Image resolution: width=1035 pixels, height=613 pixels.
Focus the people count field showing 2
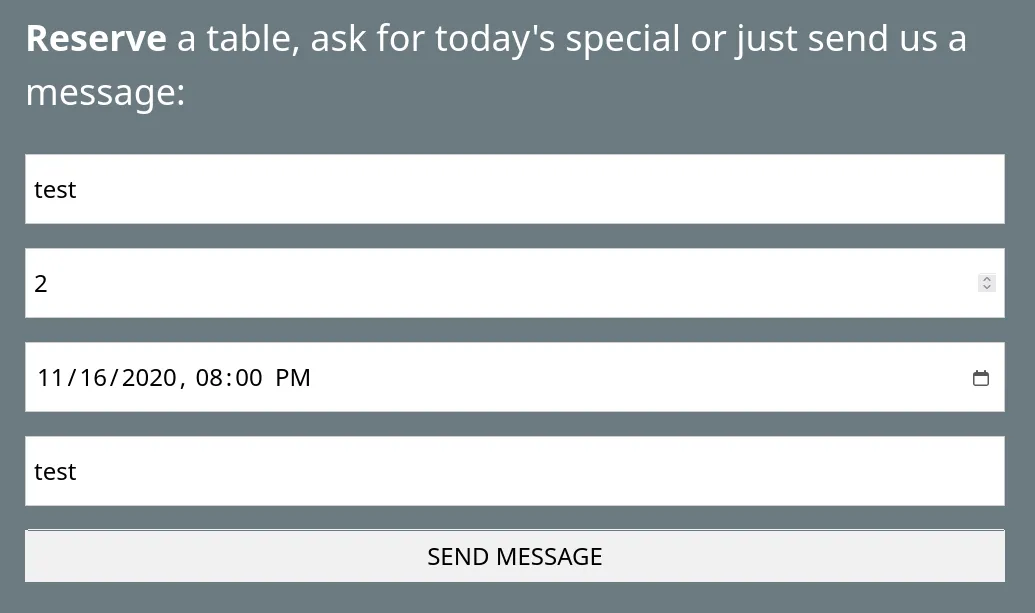coord(515,283)
